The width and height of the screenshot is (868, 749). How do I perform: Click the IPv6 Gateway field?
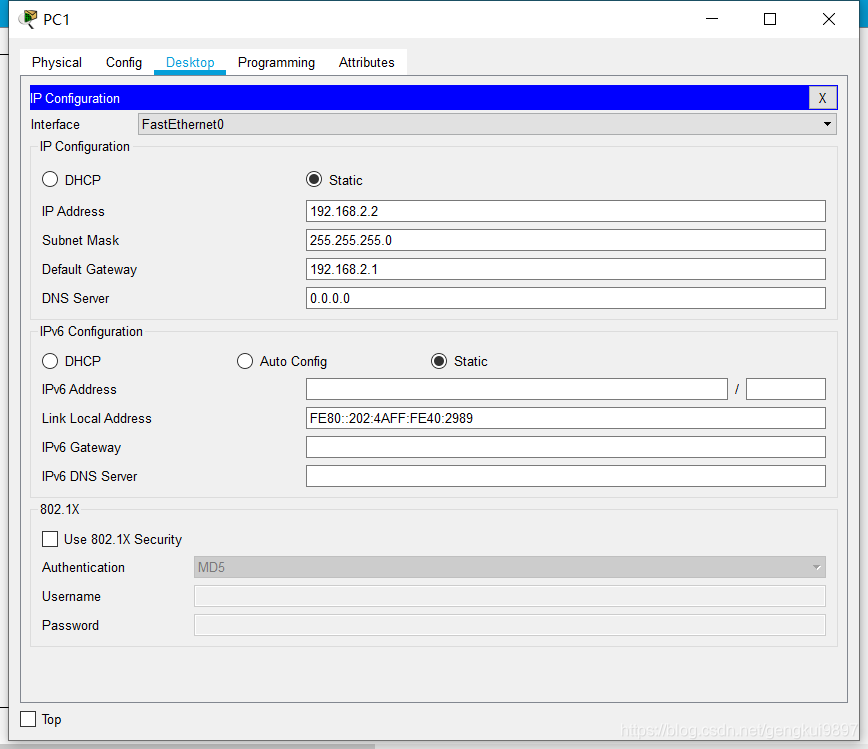point(565,447)
